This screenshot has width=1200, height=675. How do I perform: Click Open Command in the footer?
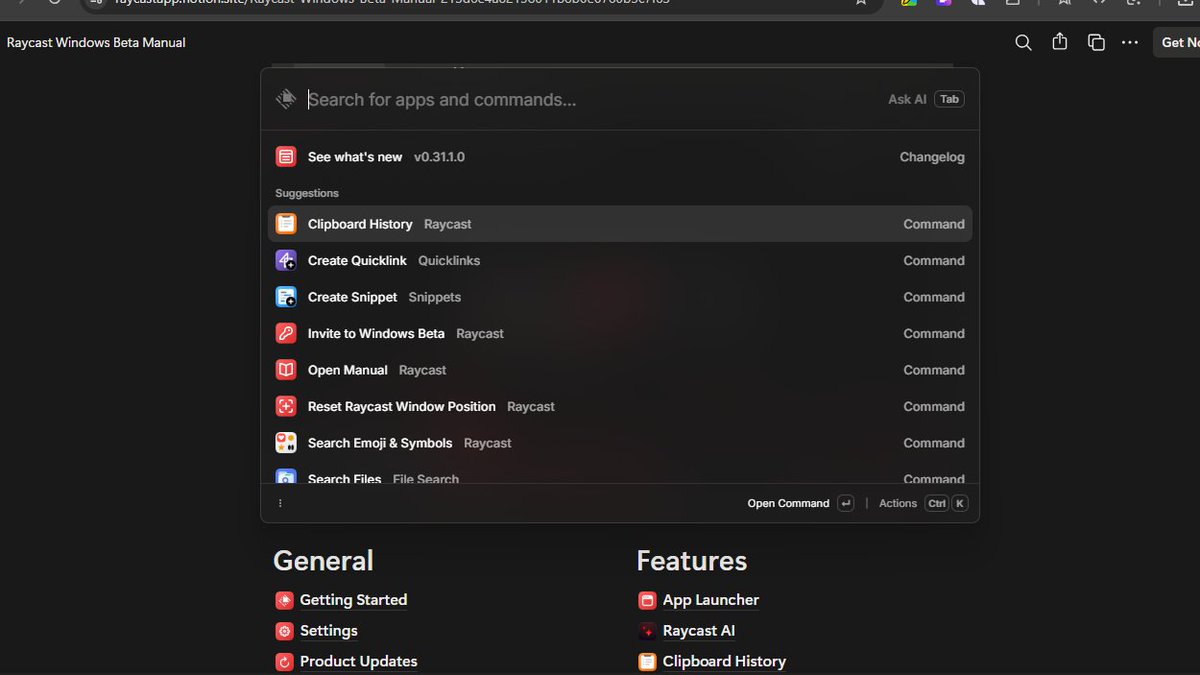tap(788, 503)
